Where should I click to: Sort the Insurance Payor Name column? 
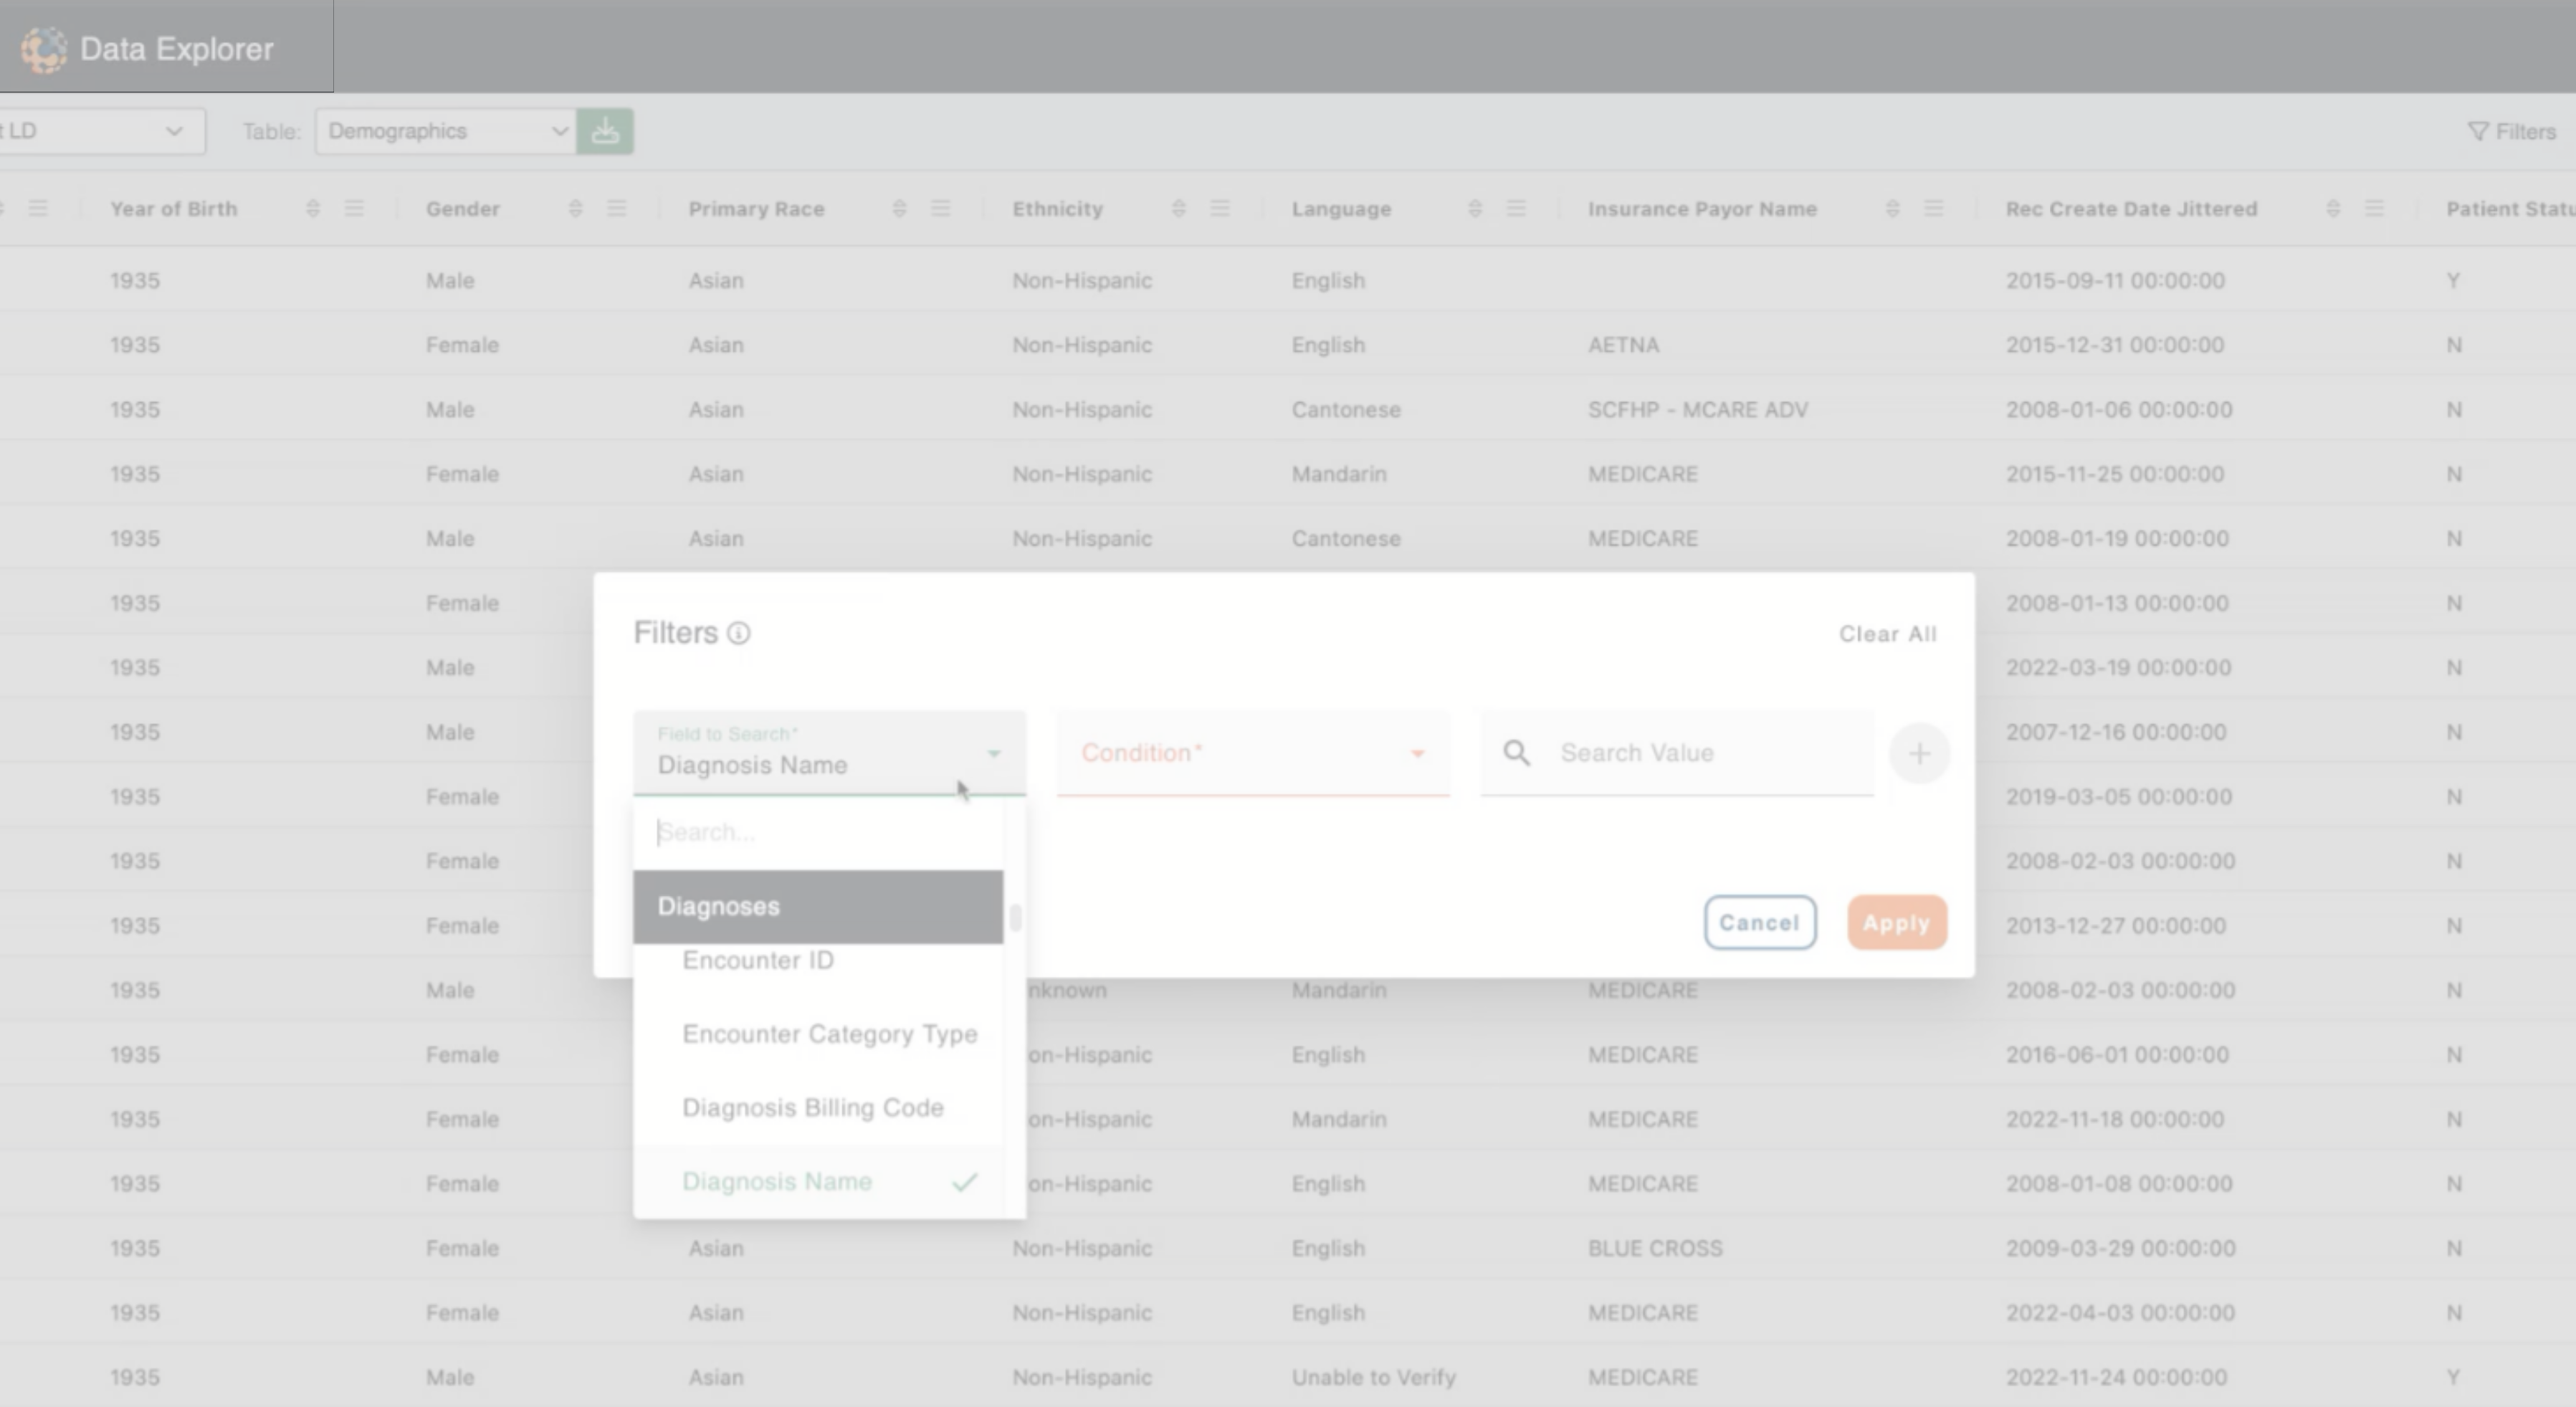pos(1892,208)
